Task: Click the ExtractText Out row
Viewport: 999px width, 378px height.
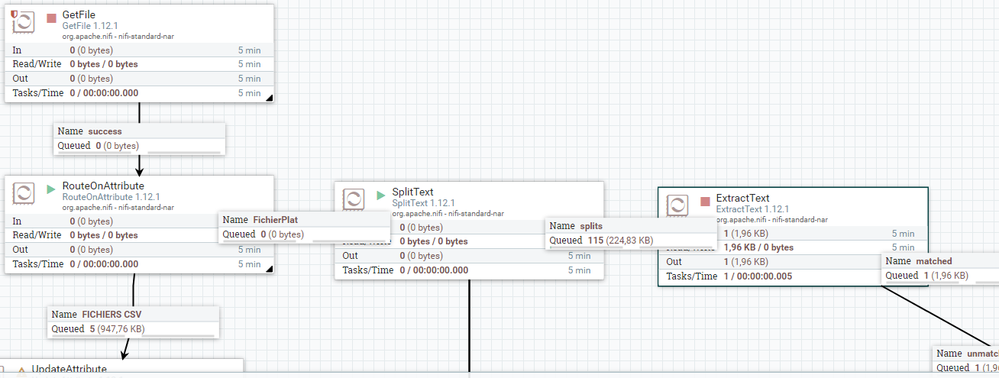Action: click(x=771, y=262)
